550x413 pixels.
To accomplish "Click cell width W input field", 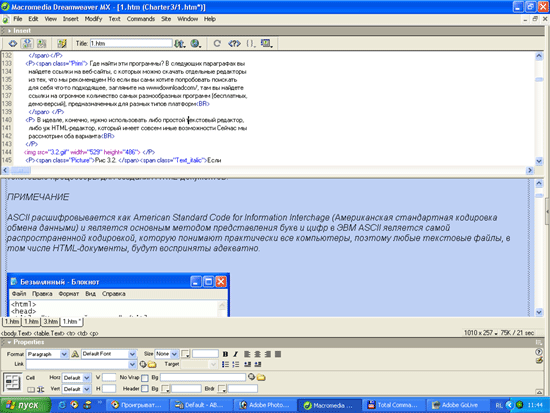I will 109,378.
